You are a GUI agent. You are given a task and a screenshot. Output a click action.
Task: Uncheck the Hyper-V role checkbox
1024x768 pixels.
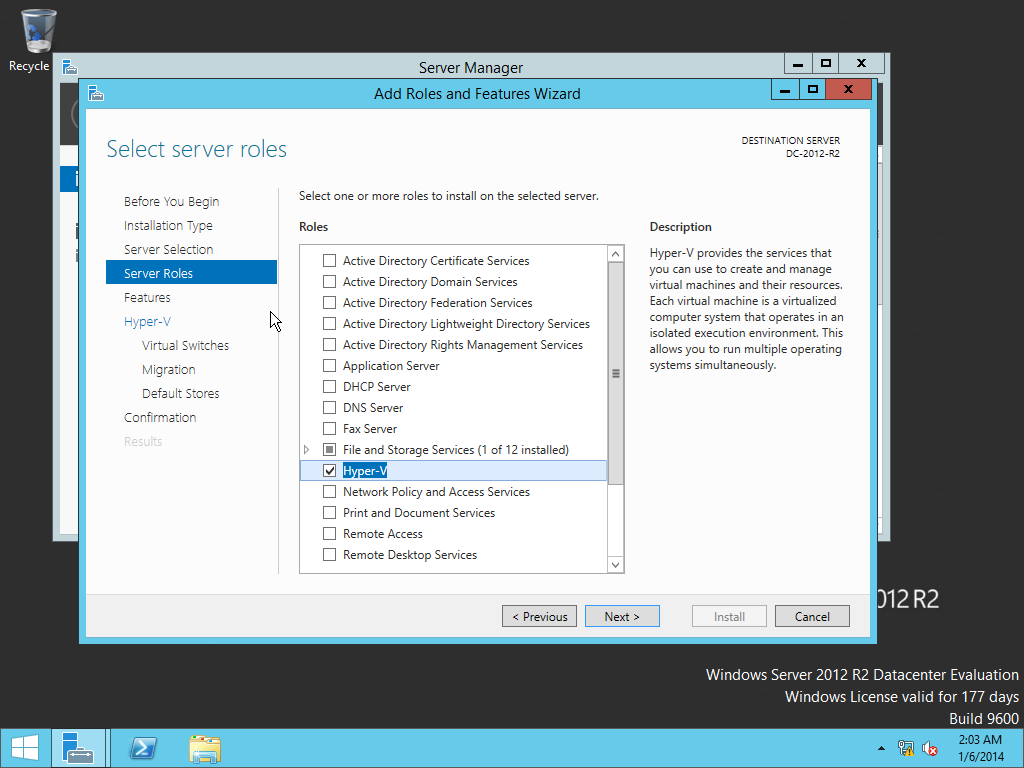click(x=330, y=470)
